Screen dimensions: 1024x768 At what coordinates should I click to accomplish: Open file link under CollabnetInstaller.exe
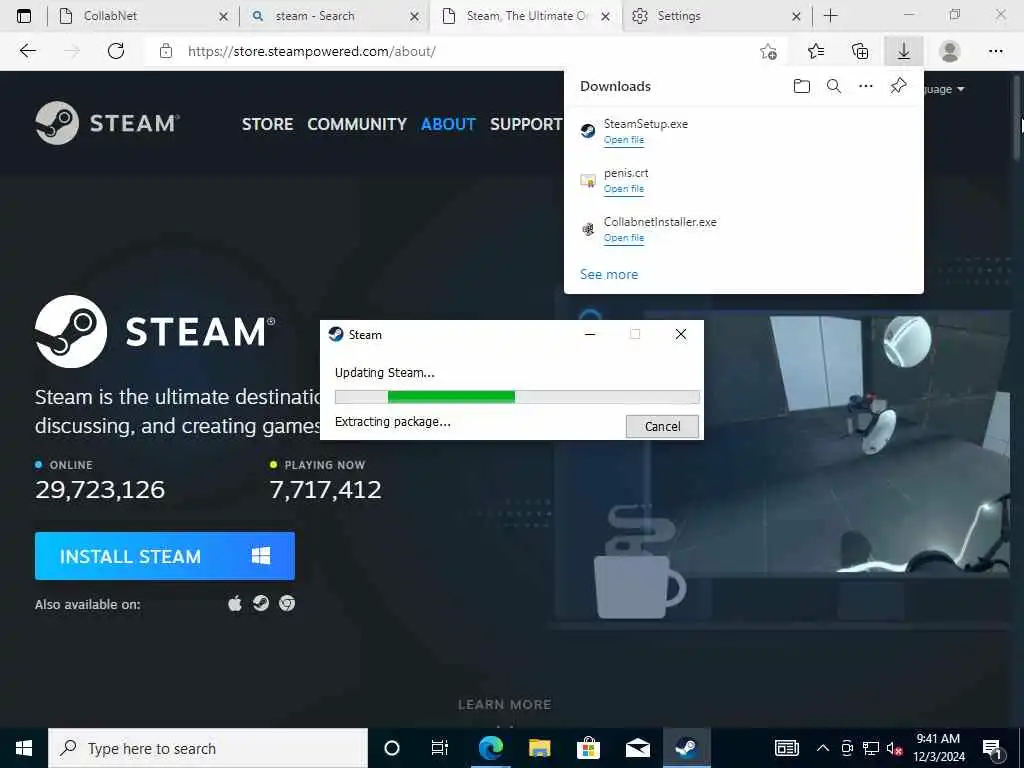(x=624, y=238)
